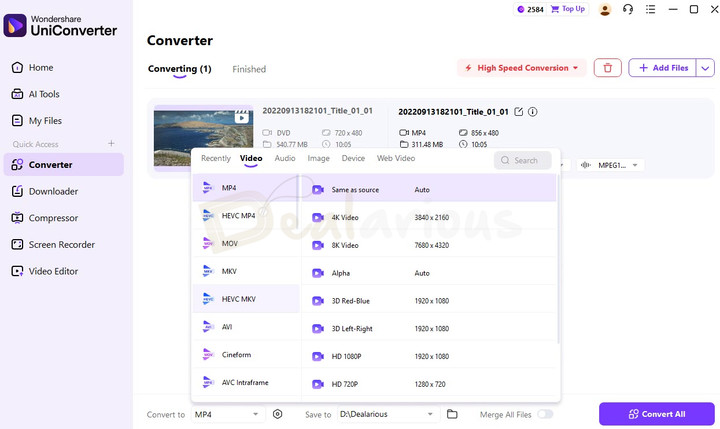Select MKV format
Image resolution: width=720 pixels, height=429 pixels.
coord(246,271)
